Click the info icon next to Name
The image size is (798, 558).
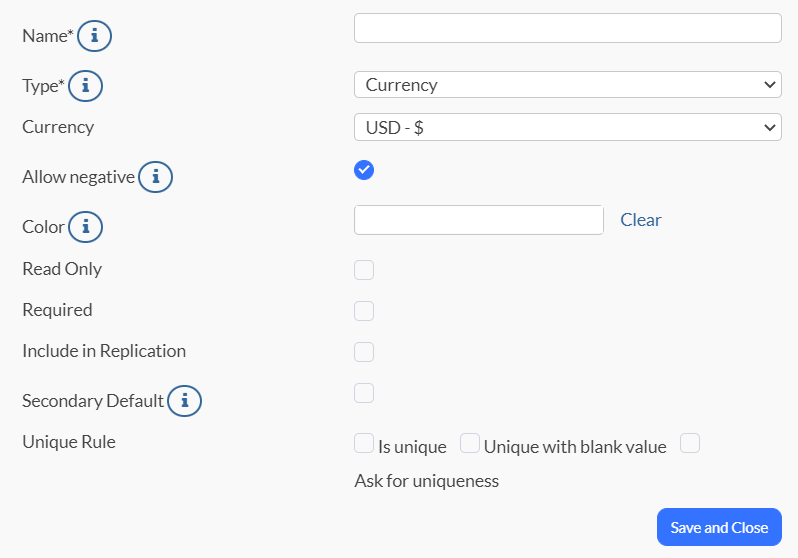[95, 37]
